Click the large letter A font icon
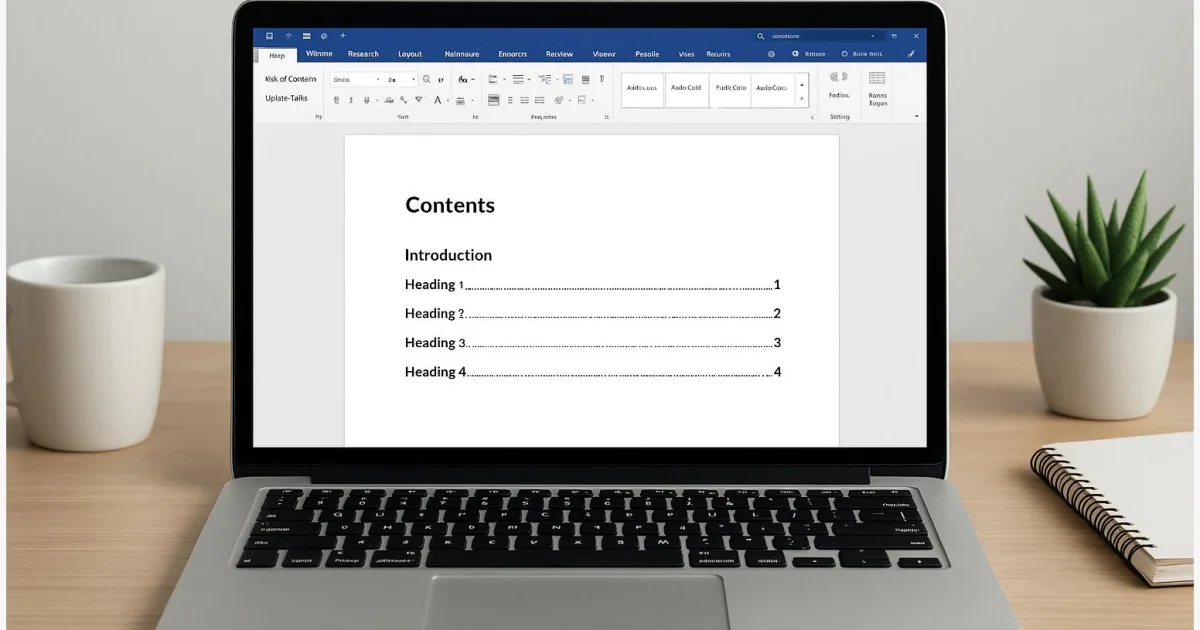This screenshot has height=630, width=1200. click(x=438, y=100)
